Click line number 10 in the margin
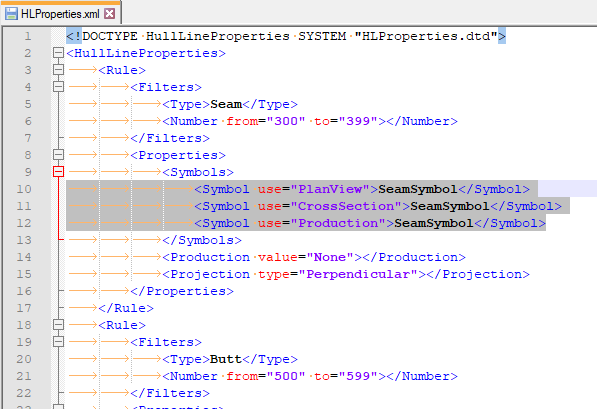Screen dimensions: 597x409 pos(24,189)
